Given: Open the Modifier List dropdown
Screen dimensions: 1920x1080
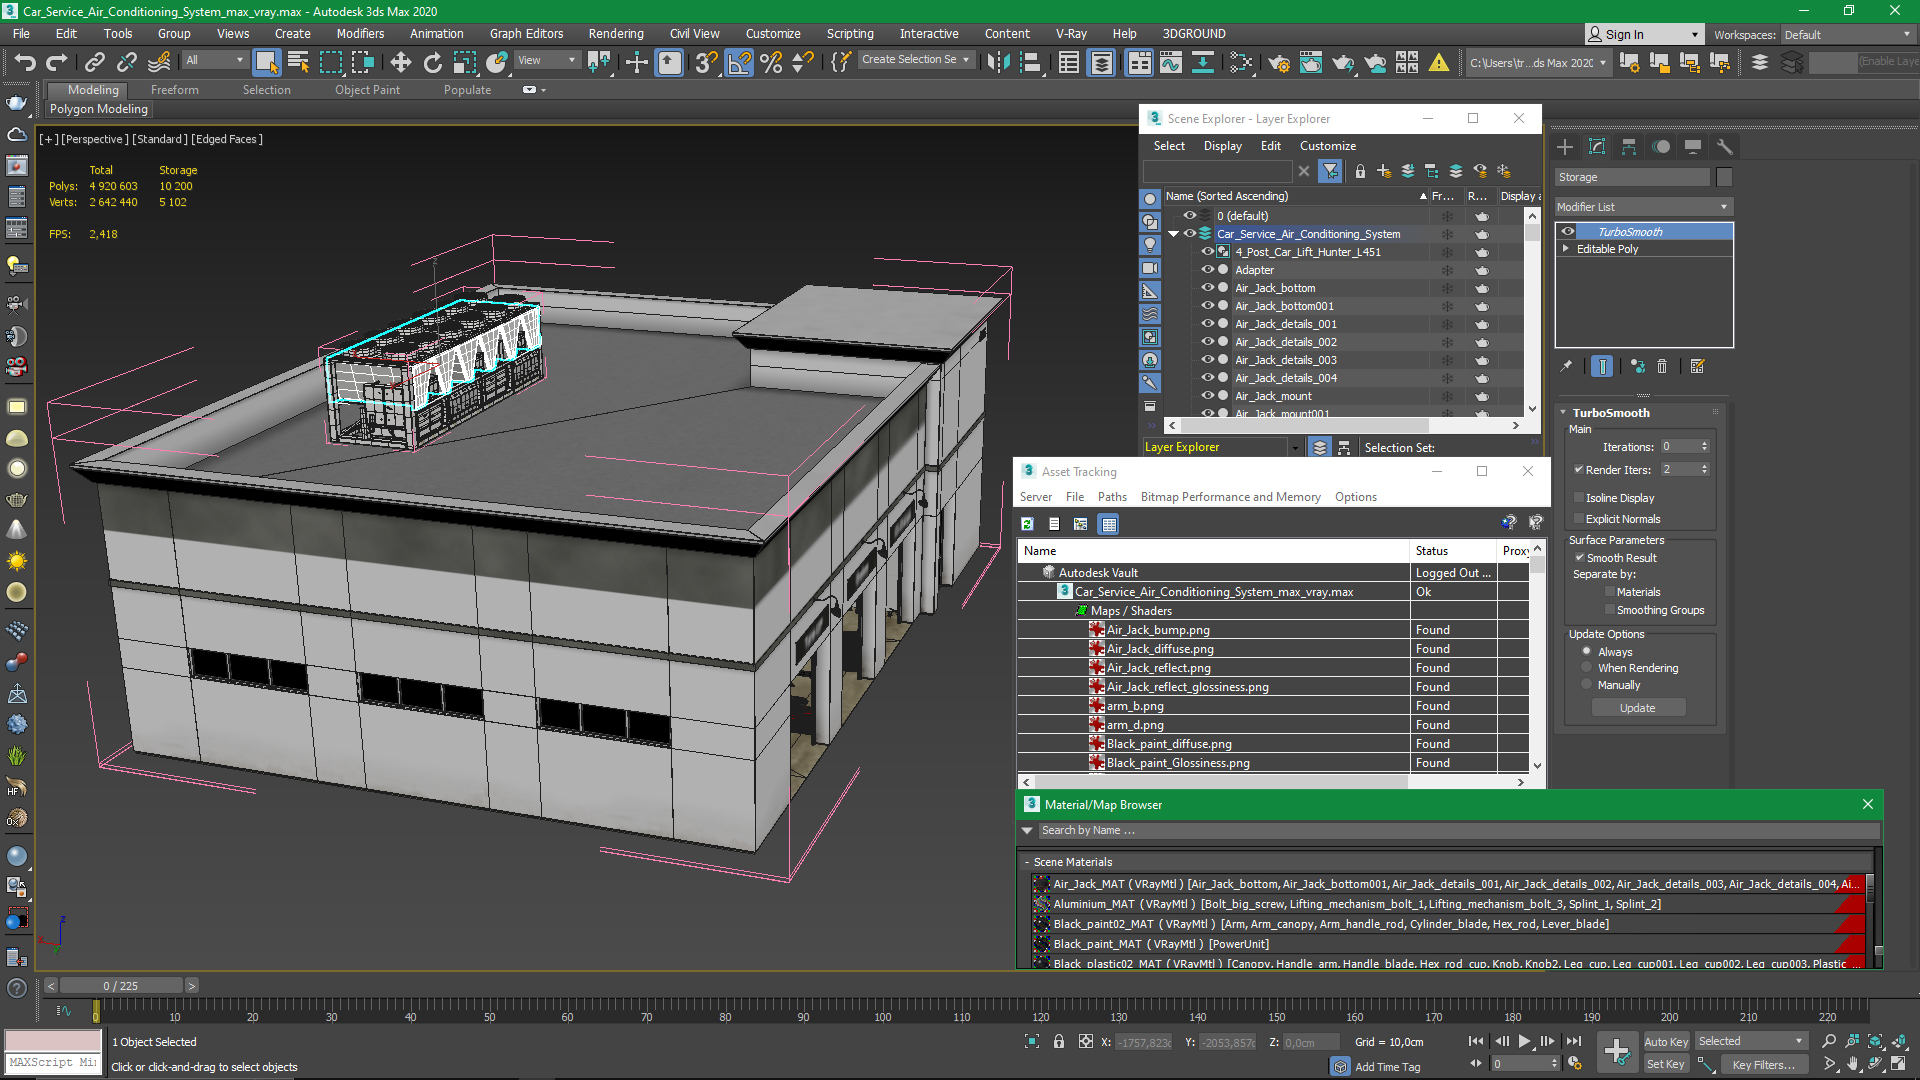Looking at the screenshot, I should [1643, 207].
